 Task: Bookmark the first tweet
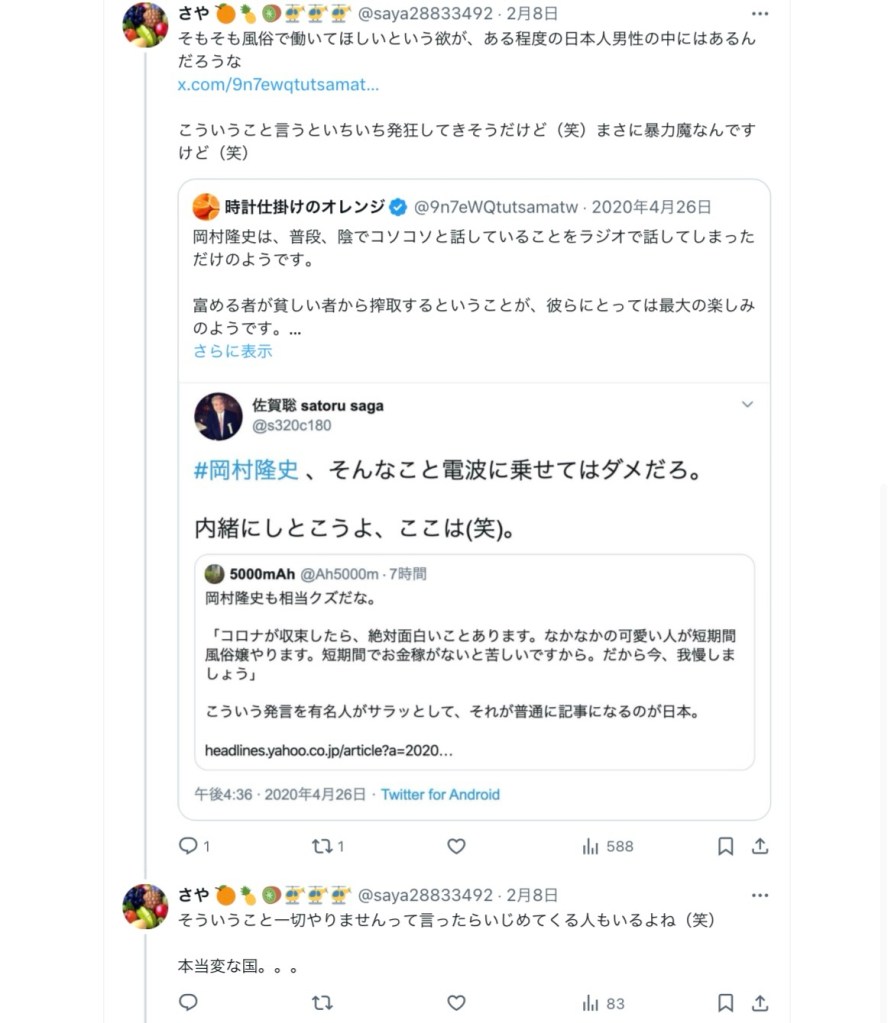[726, 846]
